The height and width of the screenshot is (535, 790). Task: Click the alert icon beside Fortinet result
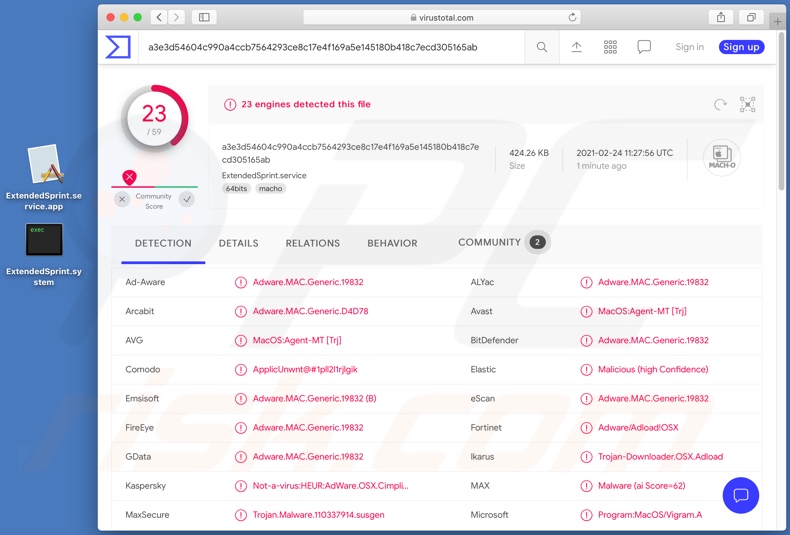click(x=586, y=428)
